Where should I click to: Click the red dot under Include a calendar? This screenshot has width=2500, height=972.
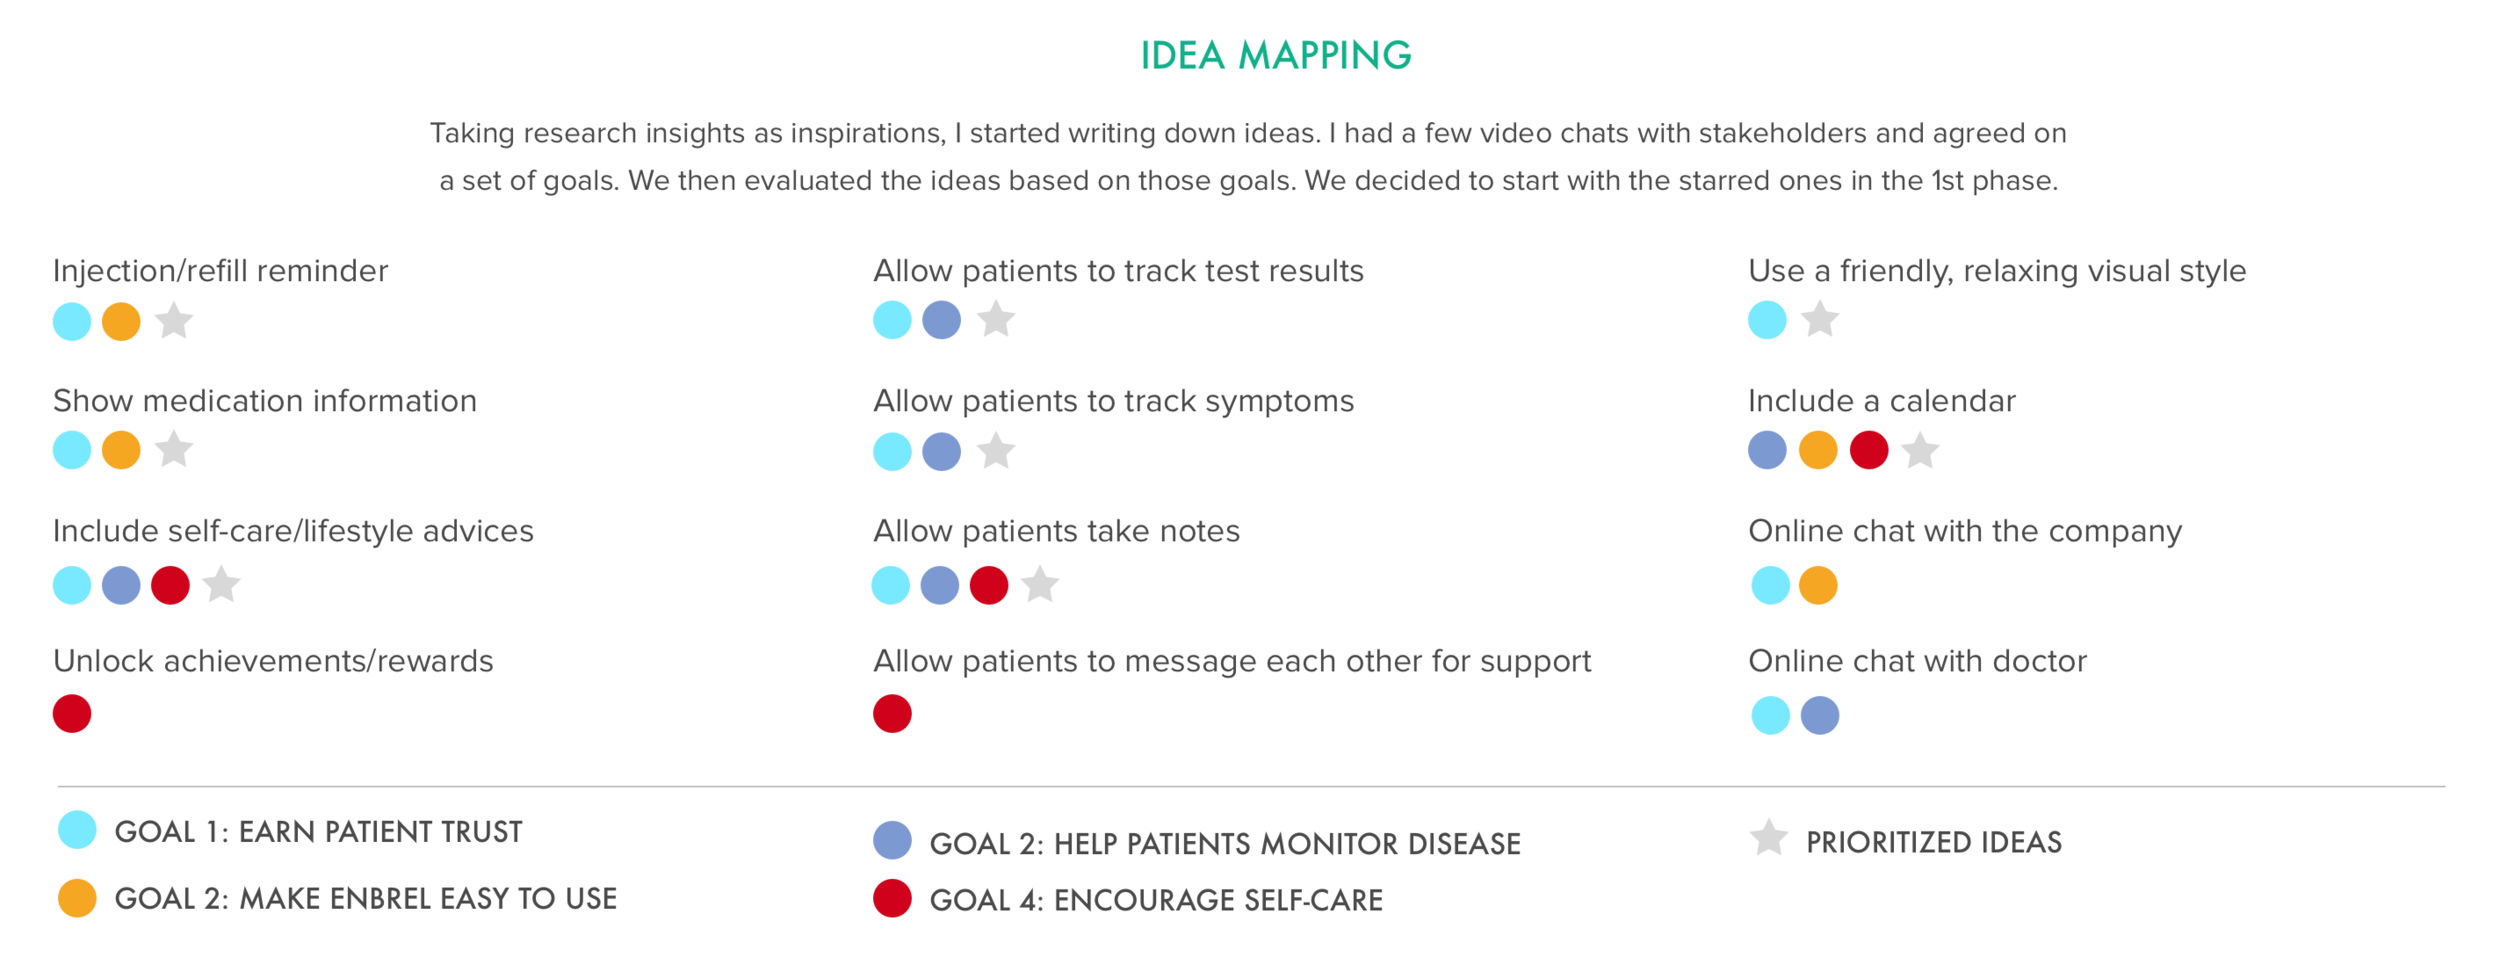(x=1869, y=450)
